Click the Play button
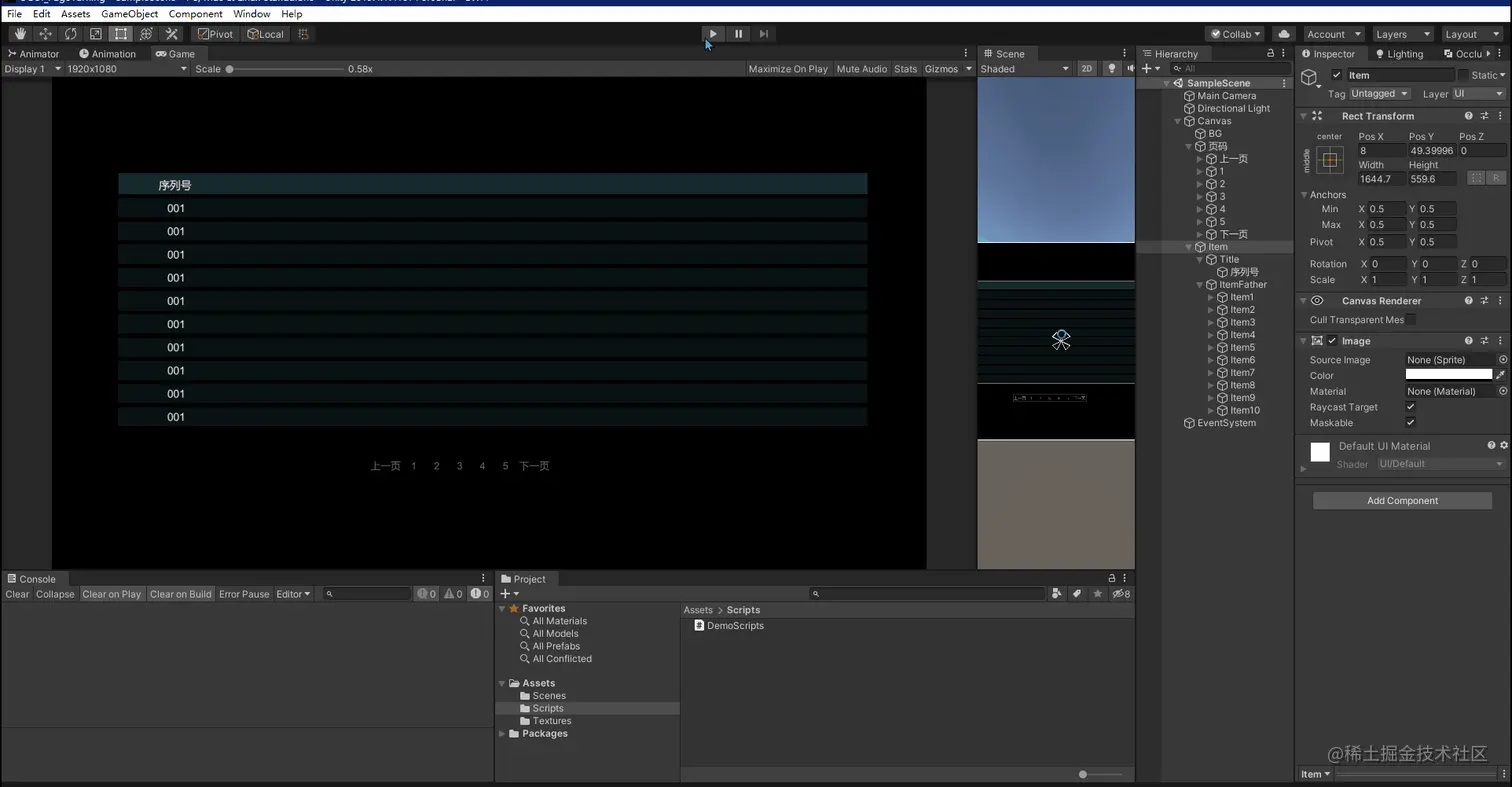The image size is (1512, 787). click(x=713, y=34)
